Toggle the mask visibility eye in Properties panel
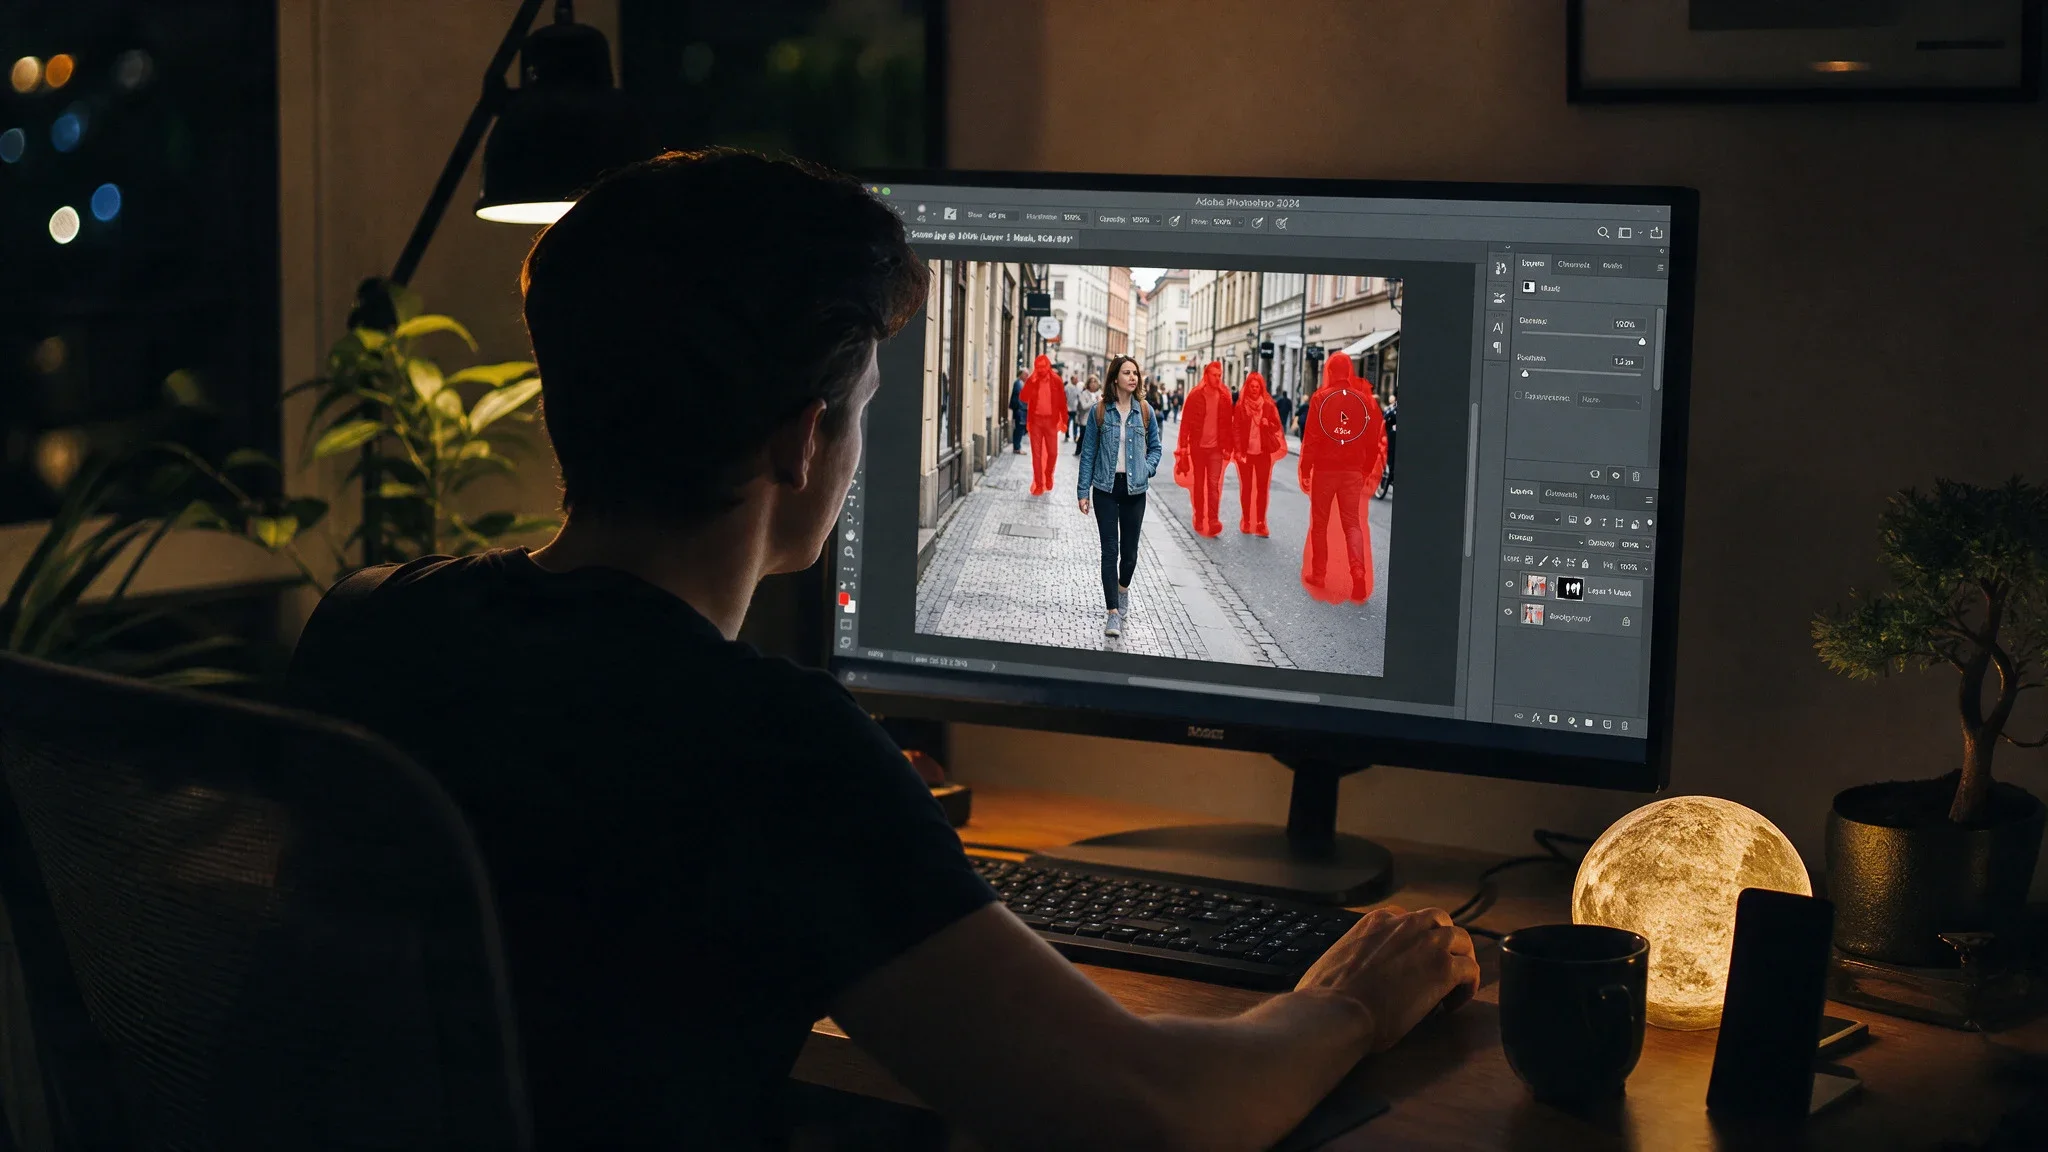The width and height of the screenshot is (2048, 1152). tap(1616, 475)
